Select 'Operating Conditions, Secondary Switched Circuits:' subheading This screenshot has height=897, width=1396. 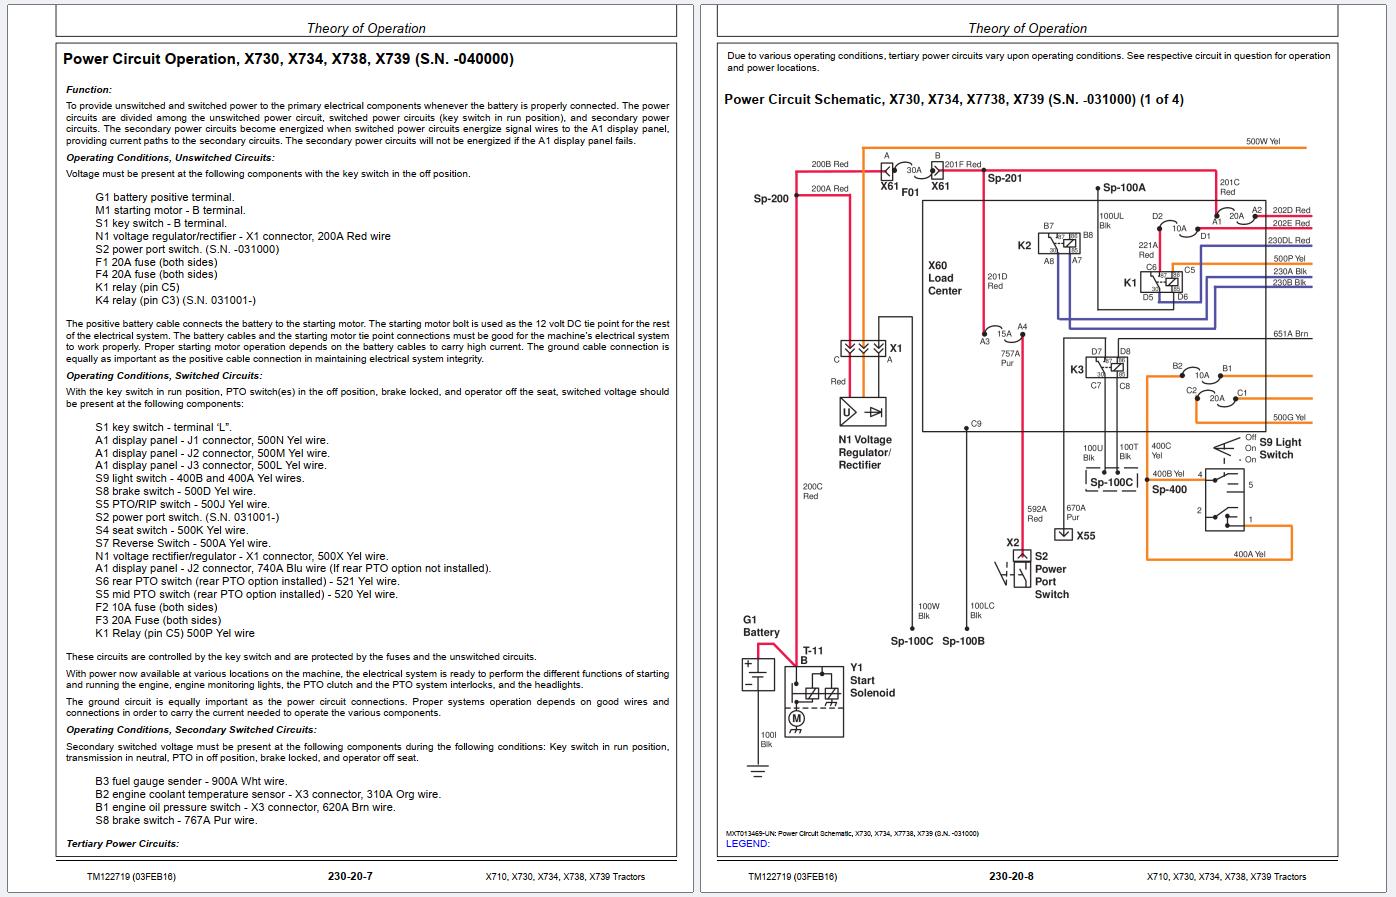(191, 730)
